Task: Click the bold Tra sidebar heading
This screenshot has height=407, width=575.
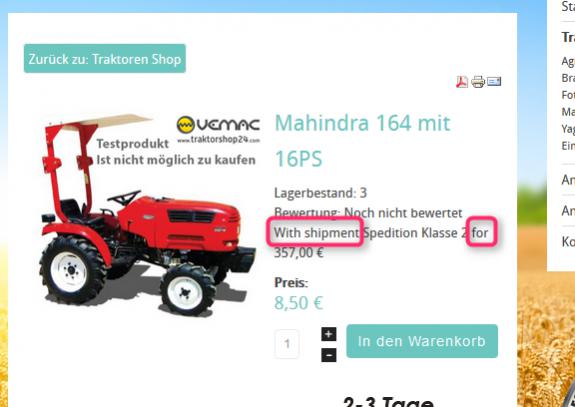Action: pyautogui.click(x=568, y=37)
